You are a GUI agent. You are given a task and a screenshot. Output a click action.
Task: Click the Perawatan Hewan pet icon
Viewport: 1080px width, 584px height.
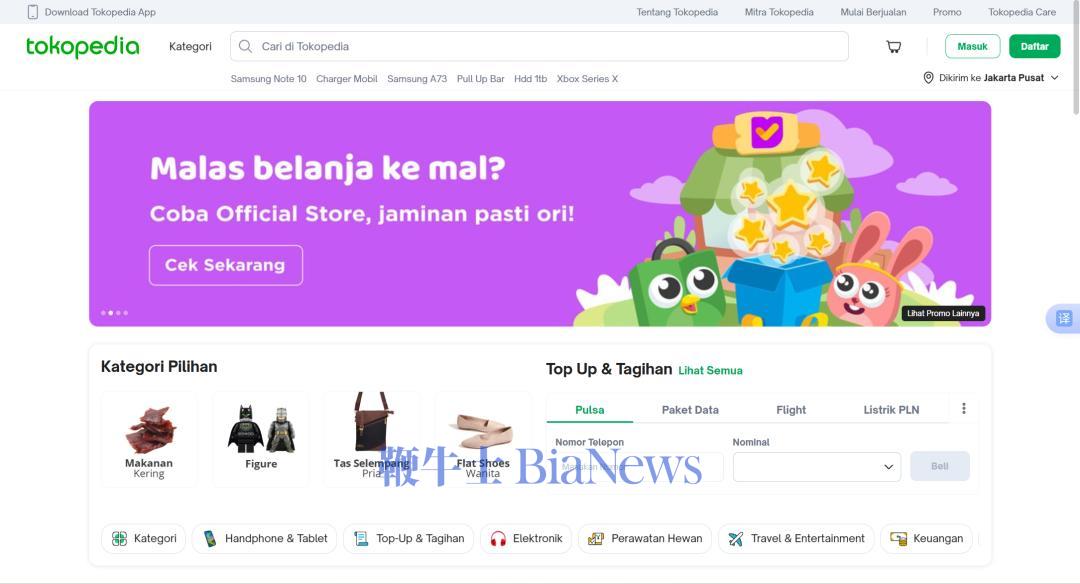pyautogui.click(x=596, y=539)
